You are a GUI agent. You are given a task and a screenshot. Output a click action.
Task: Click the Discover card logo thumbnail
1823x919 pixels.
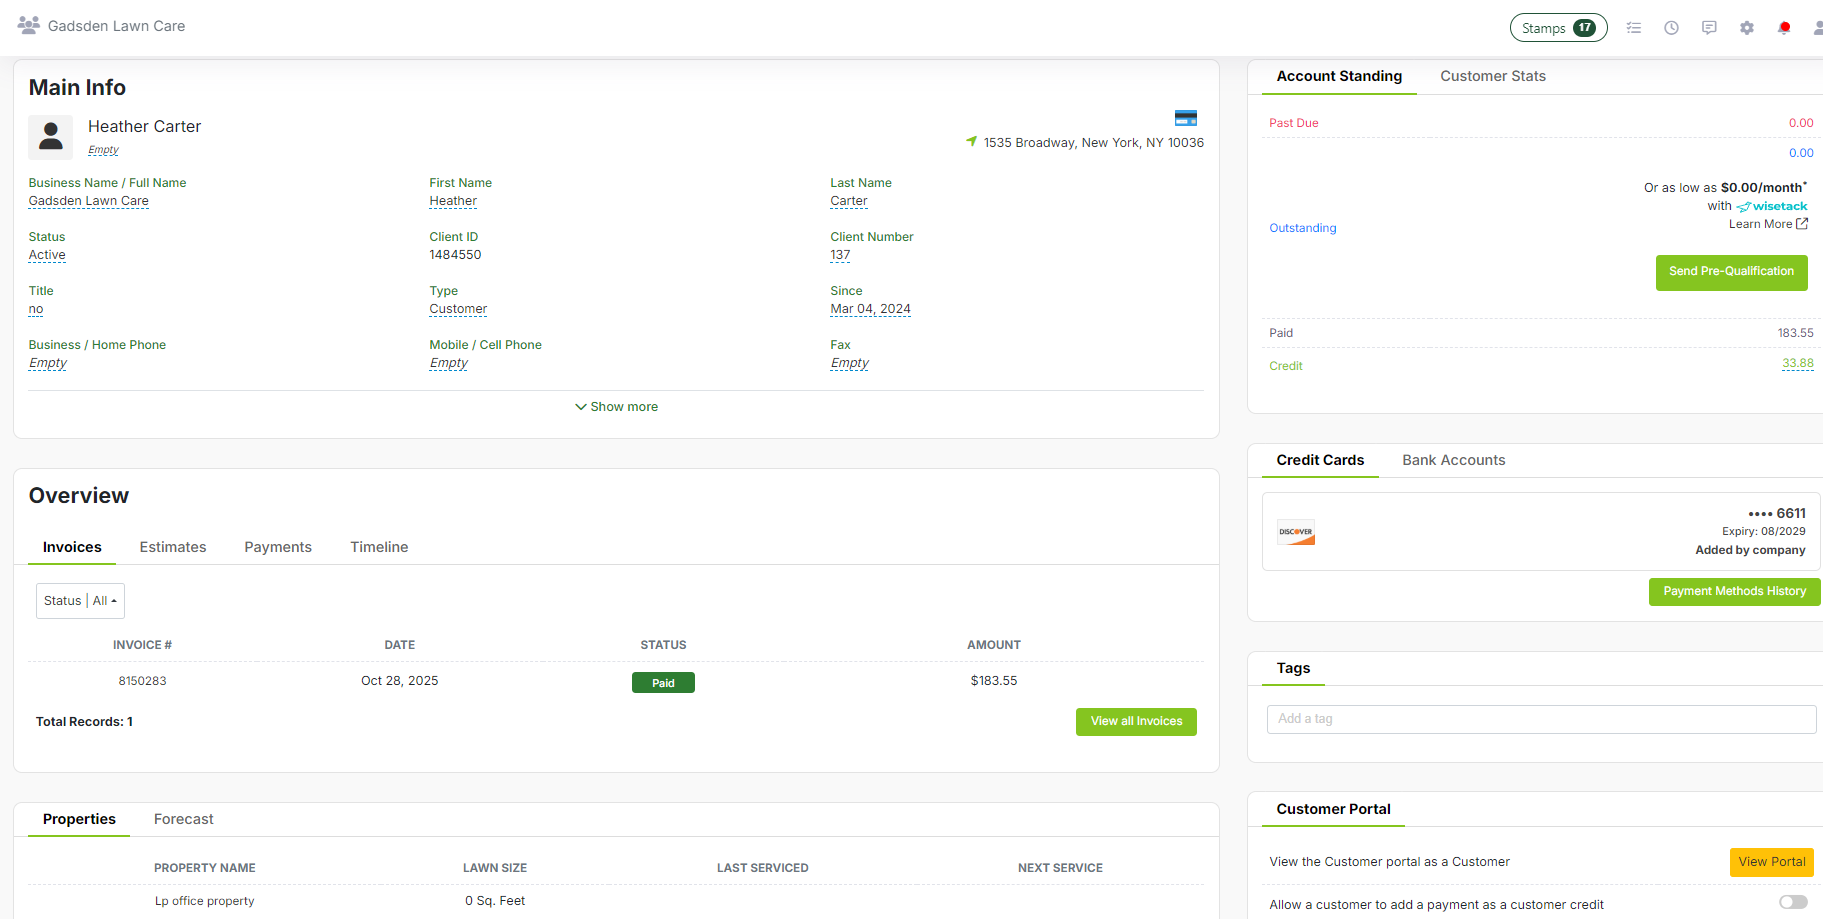[1296, 532]
